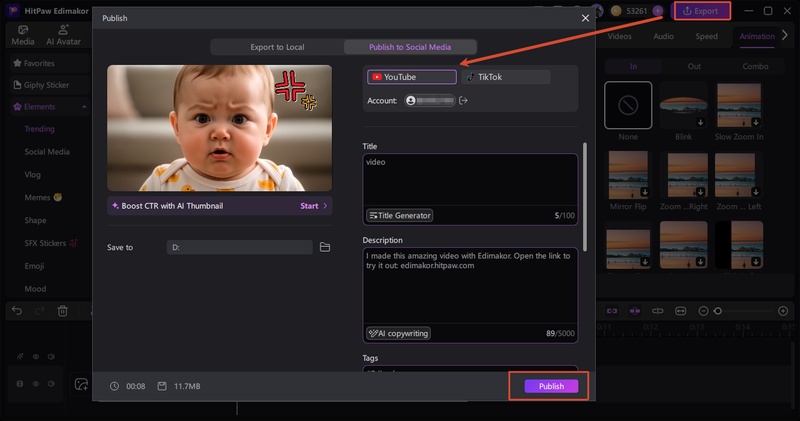The width and height of the screenshot is (800, 421).
Task: Switch to the Videos tab
Action: [619, 36]
